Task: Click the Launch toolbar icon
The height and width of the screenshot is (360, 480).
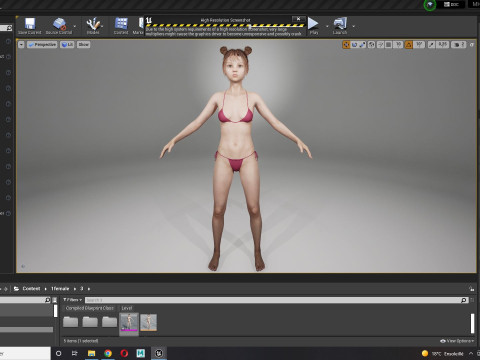Action: pos(340,26)
